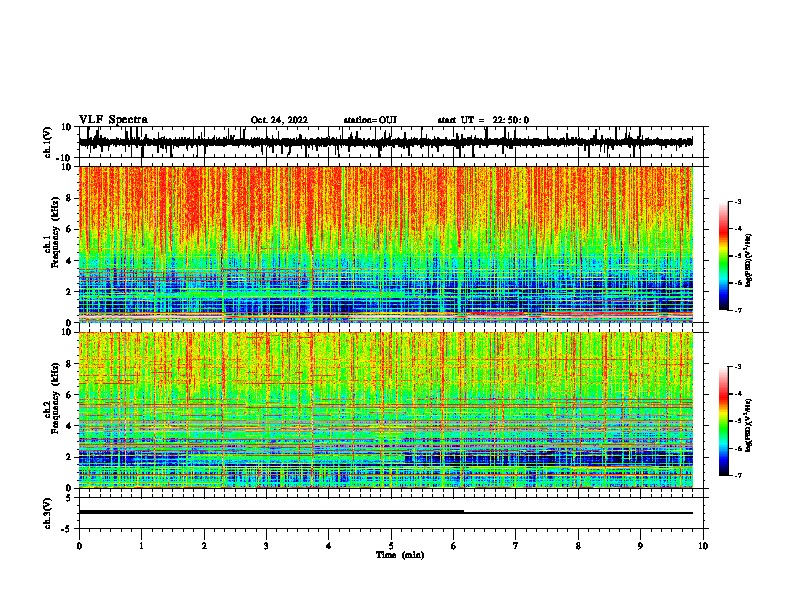Click time-axis tick label "1"
This screenshot has height=612, width=792.
(x=141, y=546)
